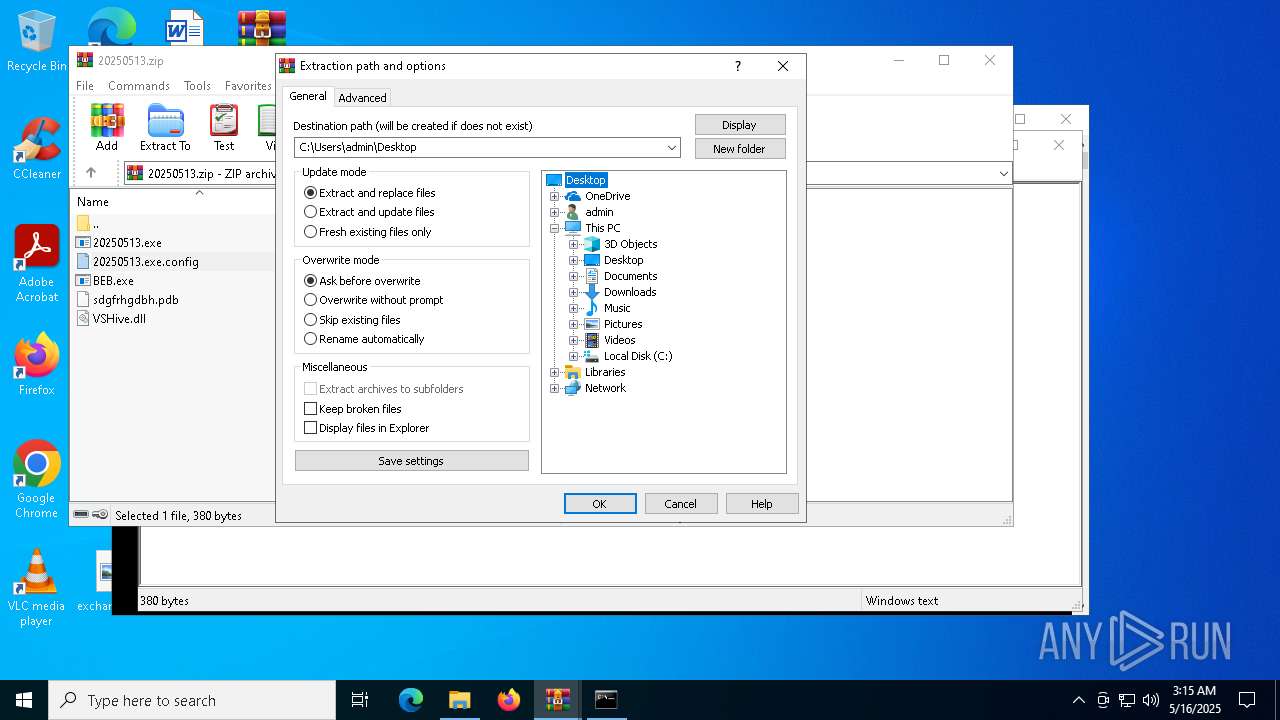Viewport: 1280px width, 720px height.
Task: Select Libraries in the folder tree
Action: pos(605,372)
